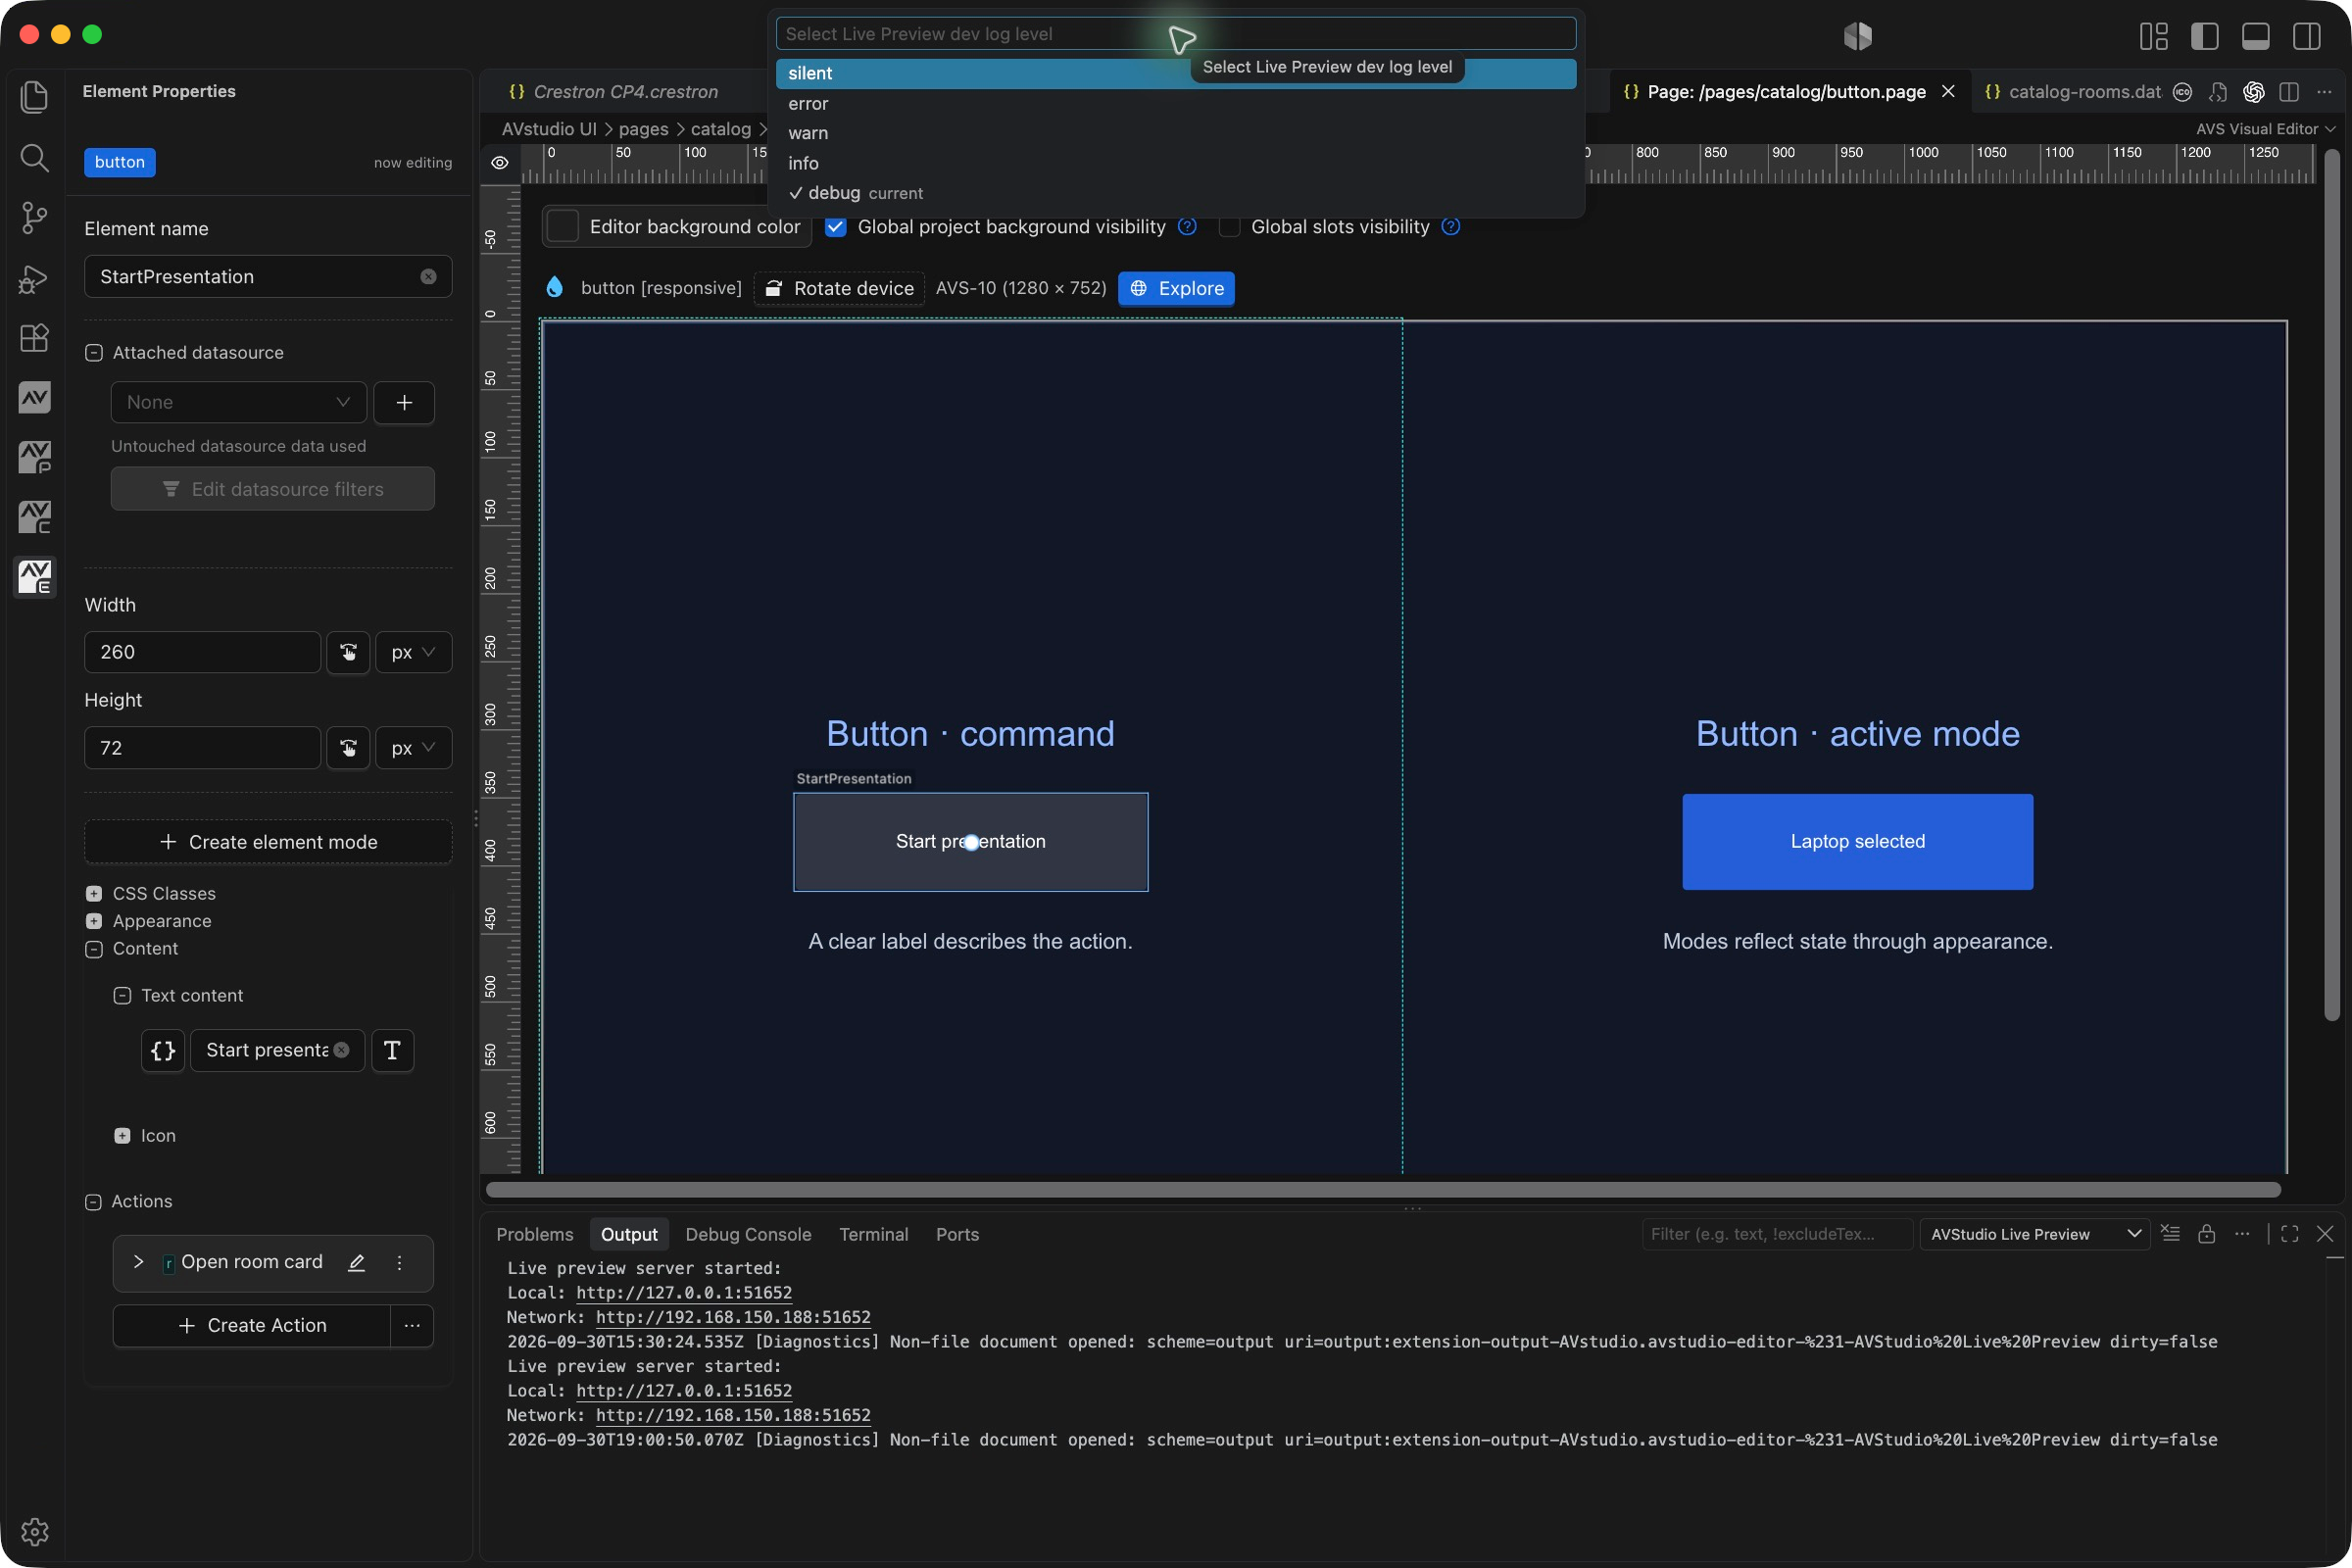The height and width of the screenshot is (1568, 2352).
Task: Click the Create Action button
Action: click(252, 1325)
